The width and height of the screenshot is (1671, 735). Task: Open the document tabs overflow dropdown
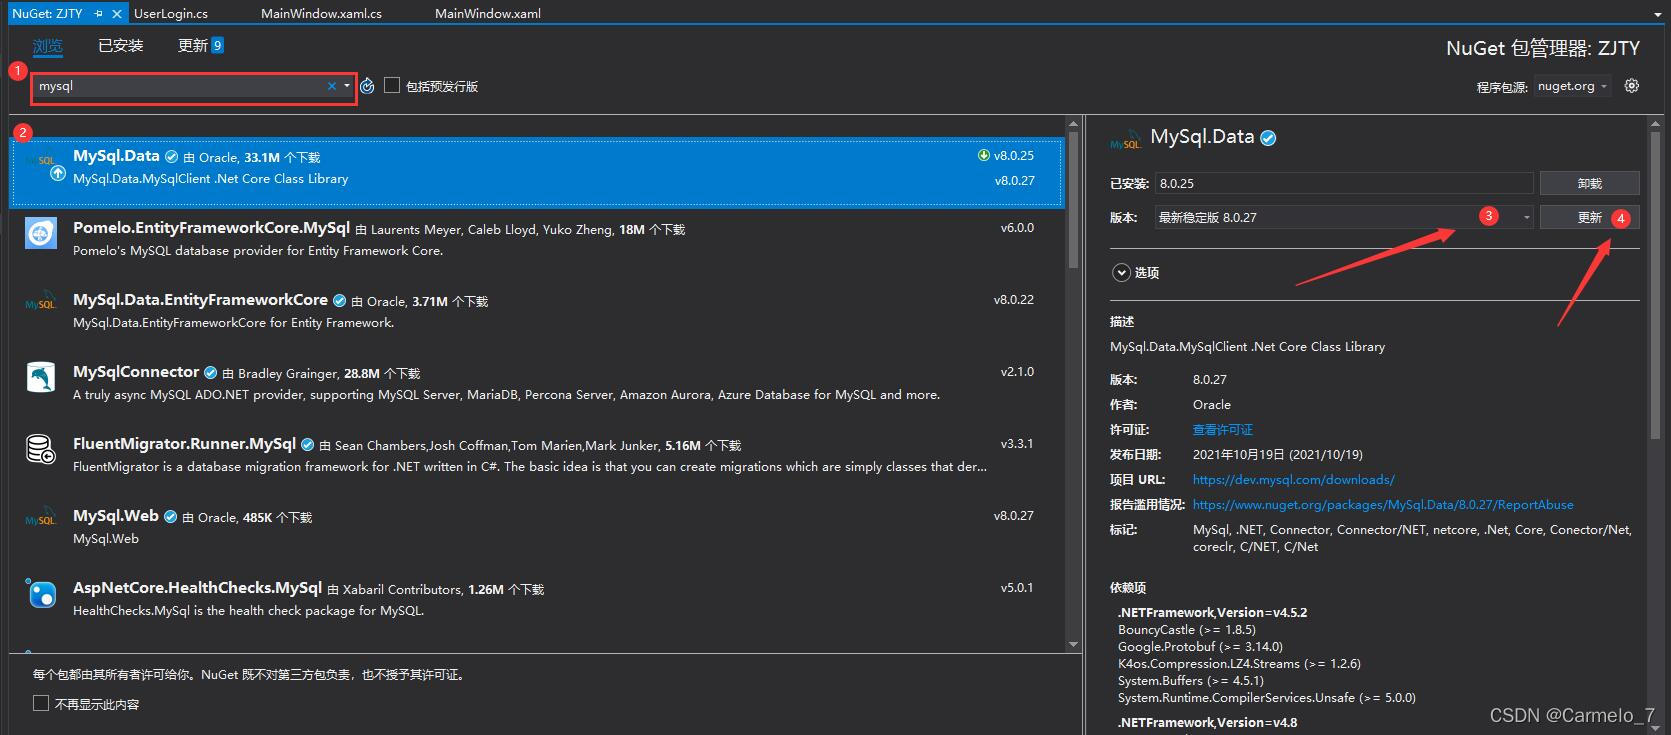[1658, 14]
